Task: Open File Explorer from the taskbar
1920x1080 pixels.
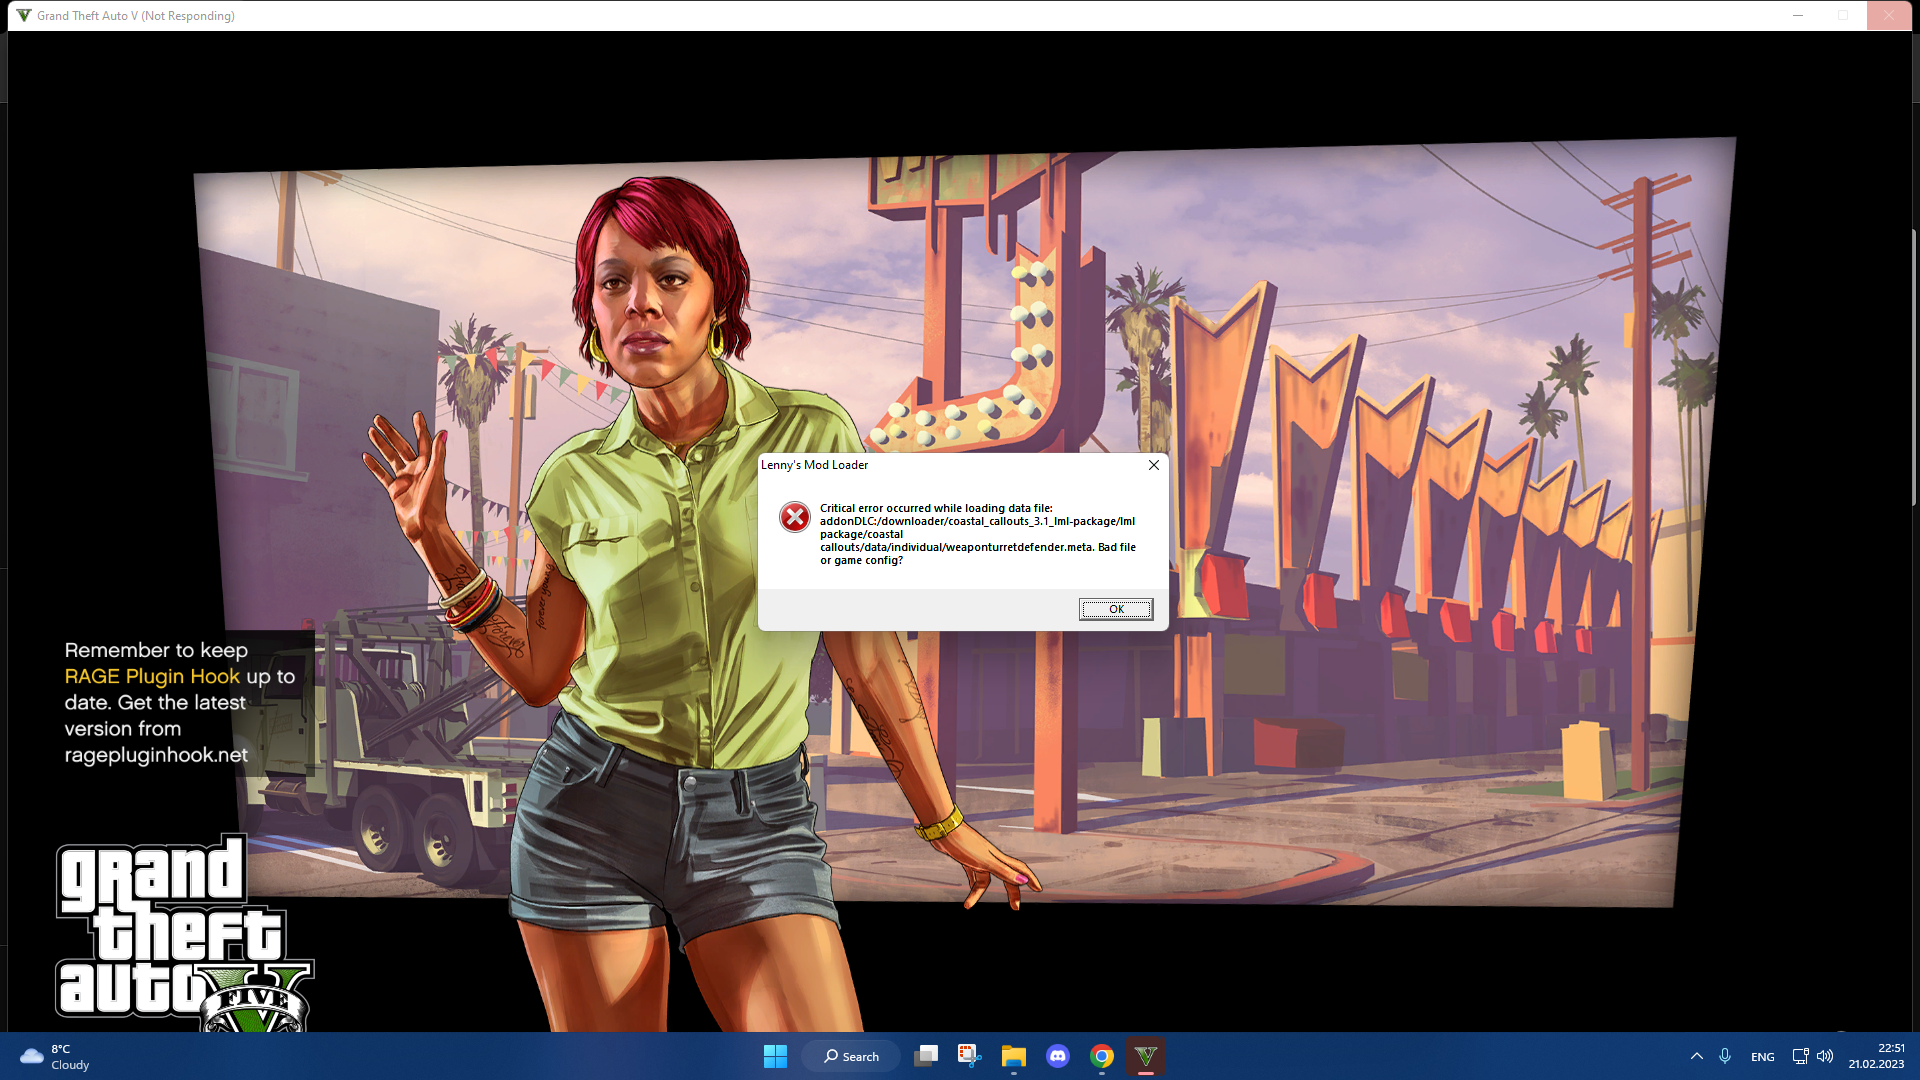Action: coord(1014,1056)
